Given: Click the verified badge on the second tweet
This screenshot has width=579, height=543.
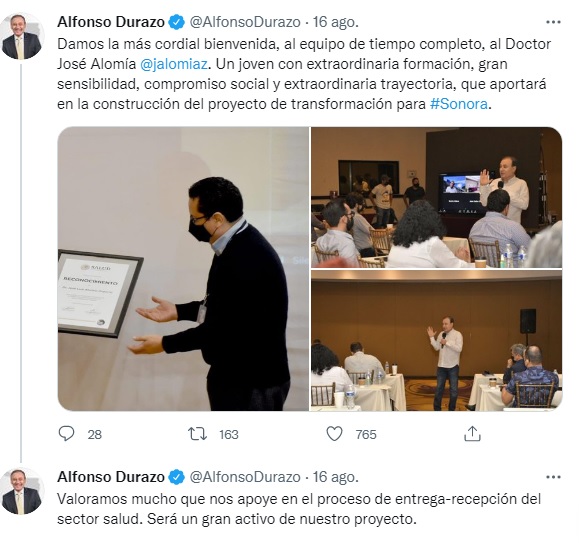Looking at the screenshot, I should [x=177, y=477].
